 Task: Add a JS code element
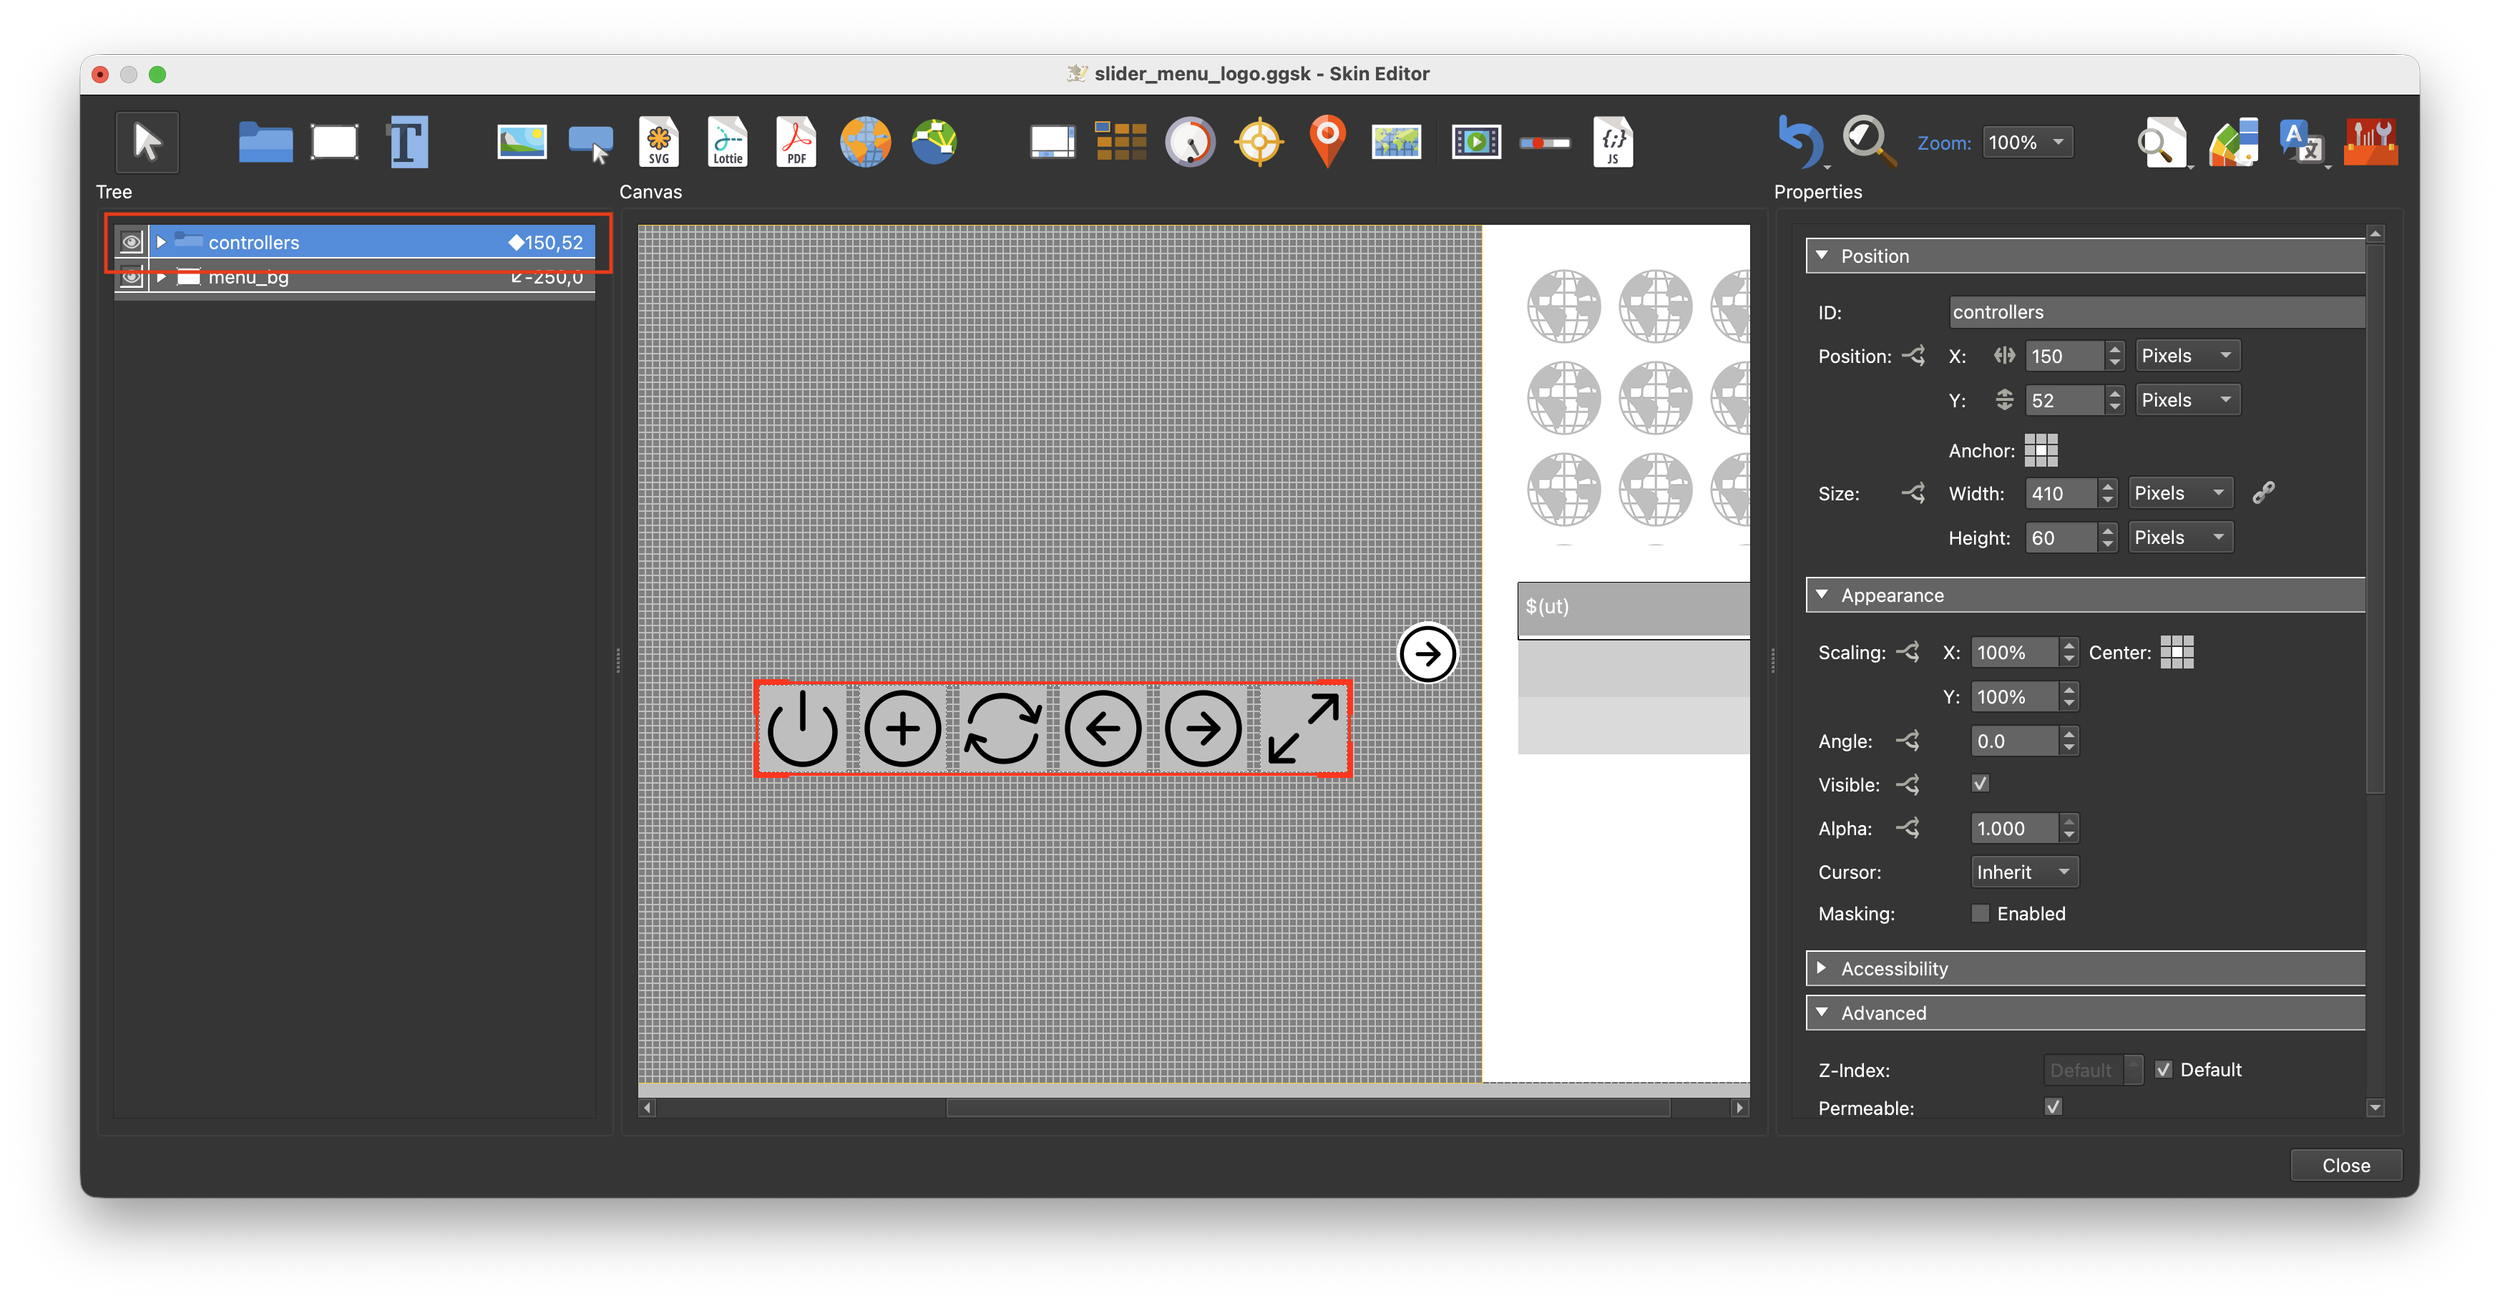[1612, 142]
